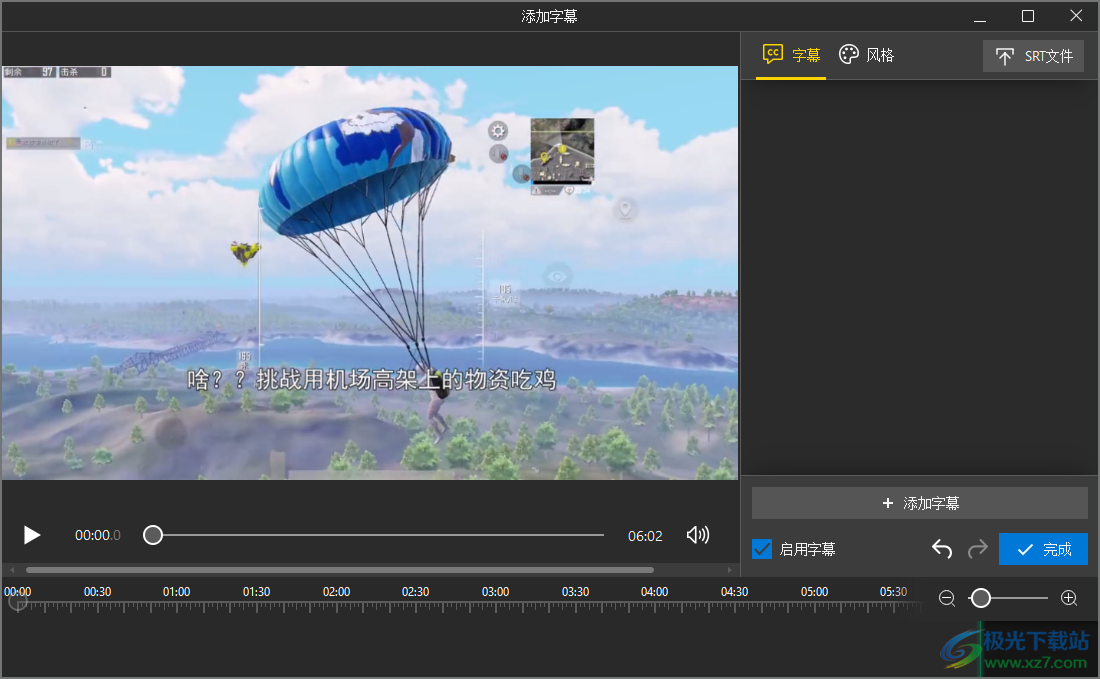This screenshot has height=679, width=1100.
Task: Maximize the 添加字幕 window
Action: click(x=1028, y=16)
